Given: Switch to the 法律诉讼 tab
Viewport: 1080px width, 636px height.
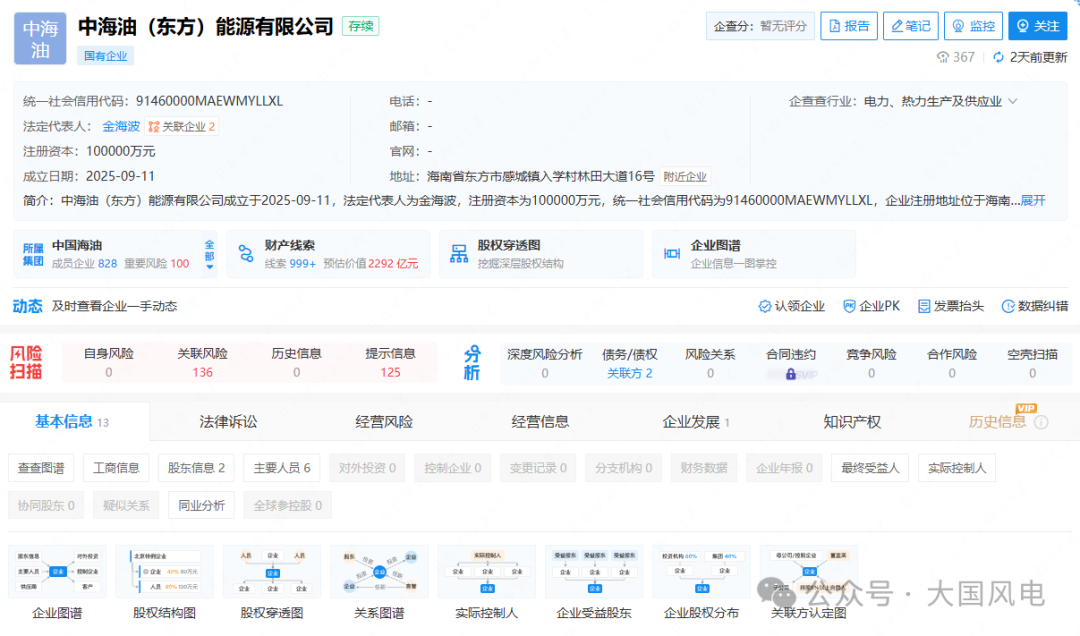Looking at the screenshot, I should click(x=228, y=422).
